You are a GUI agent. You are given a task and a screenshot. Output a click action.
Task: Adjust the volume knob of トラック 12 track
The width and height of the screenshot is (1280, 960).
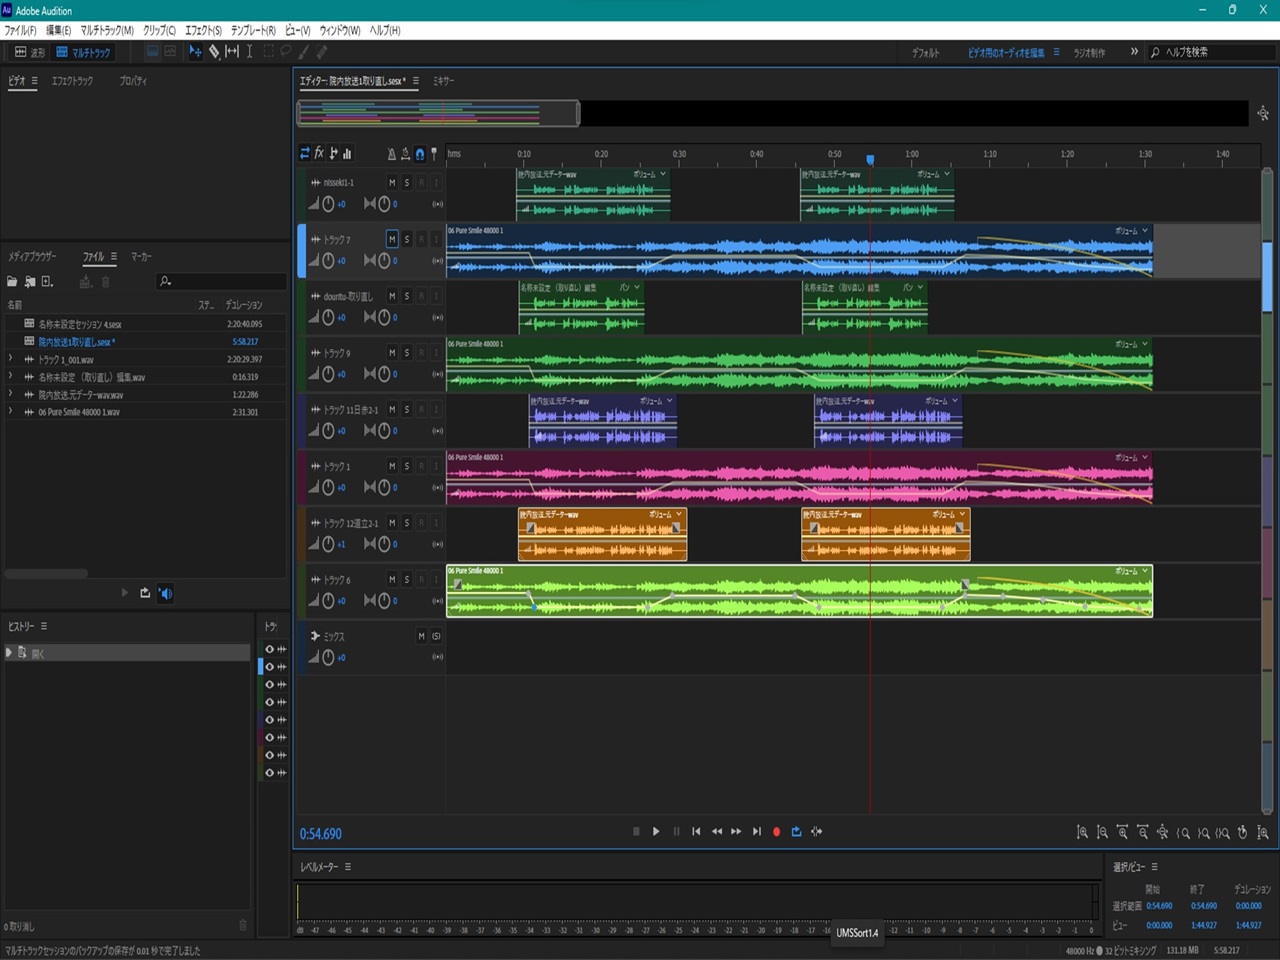point(328,544)
